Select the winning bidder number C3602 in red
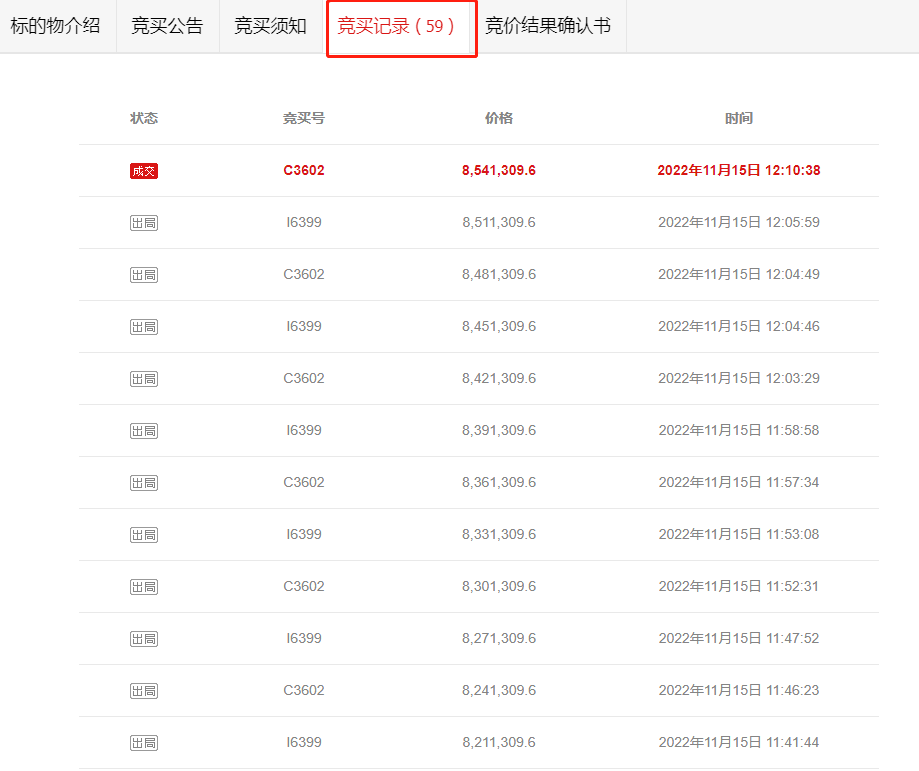 (304, 170)
